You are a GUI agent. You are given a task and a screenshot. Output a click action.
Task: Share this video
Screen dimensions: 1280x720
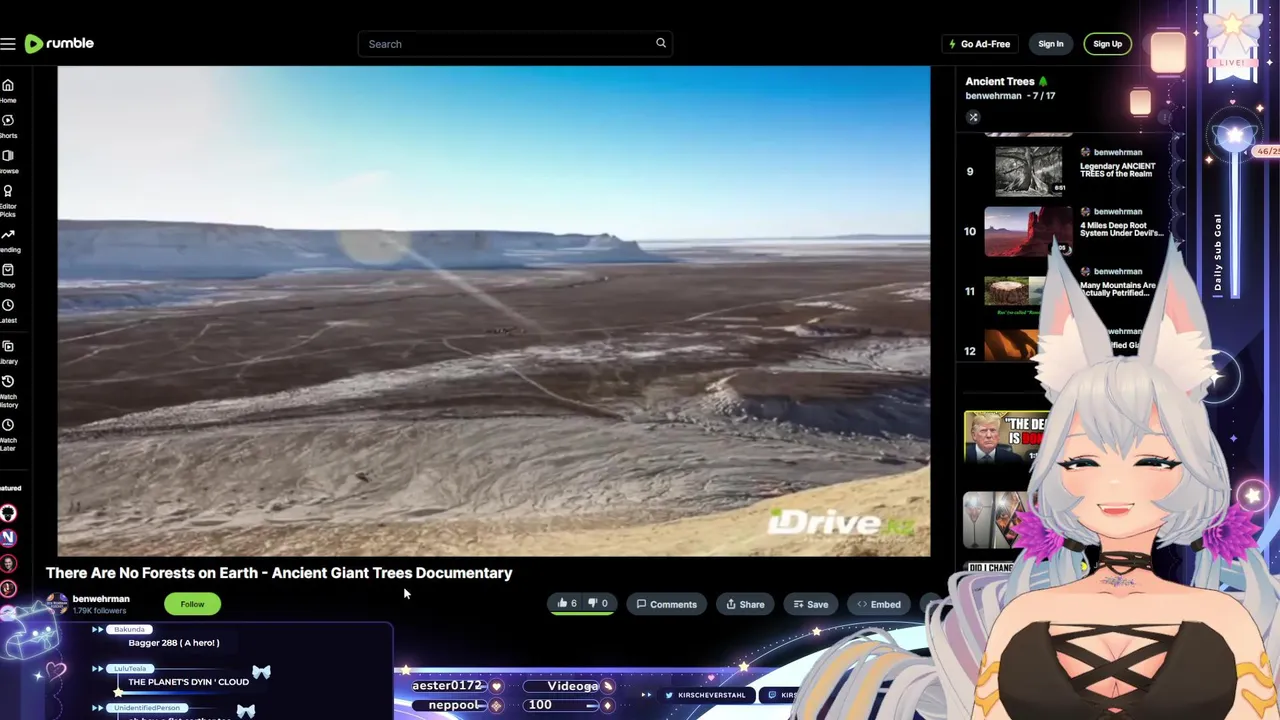coord(745,604)
